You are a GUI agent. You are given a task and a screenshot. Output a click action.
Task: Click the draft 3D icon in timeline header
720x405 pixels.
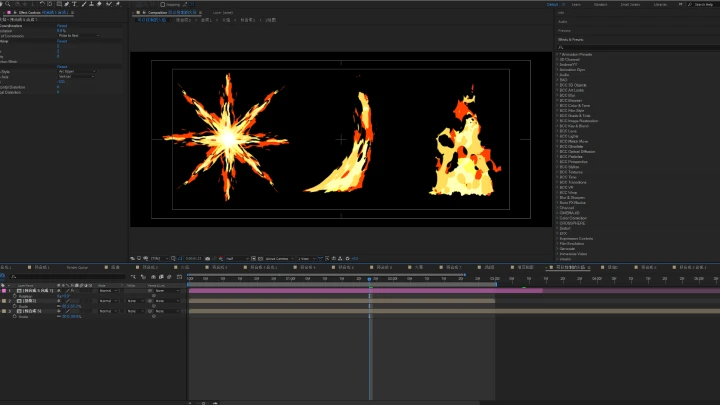143,277
